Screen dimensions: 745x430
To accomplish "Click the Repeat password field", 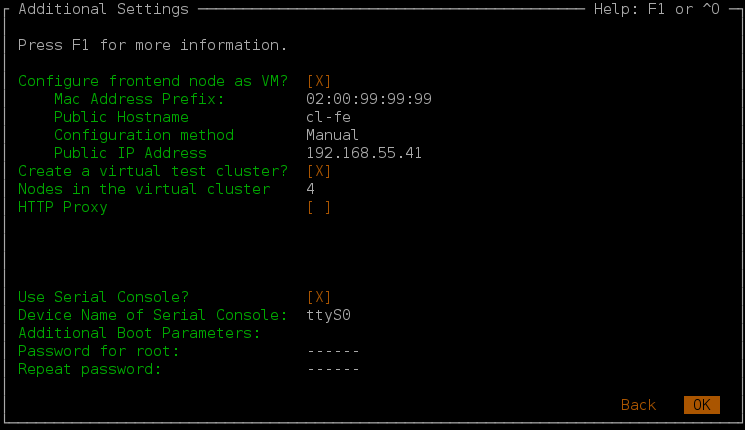I will pos(332,369).
